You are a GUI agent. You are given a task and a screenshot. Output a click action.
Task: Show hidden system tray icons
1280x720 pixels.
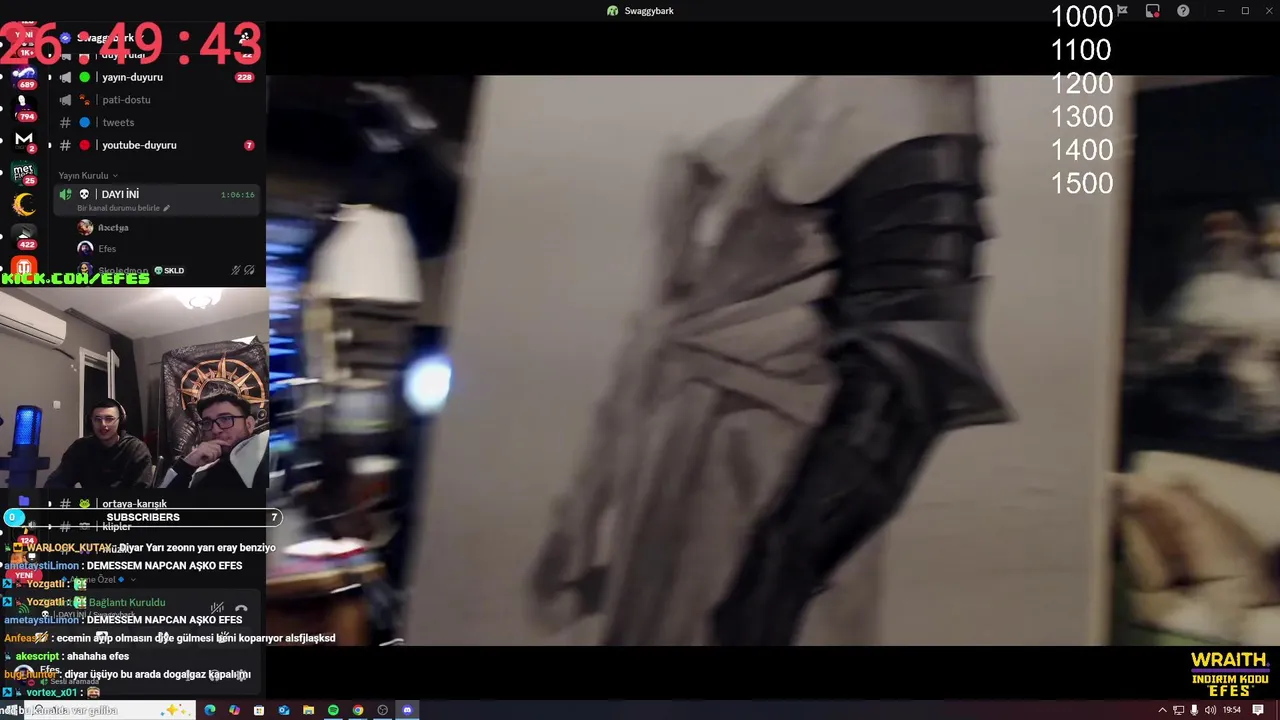coord(1162,710)
